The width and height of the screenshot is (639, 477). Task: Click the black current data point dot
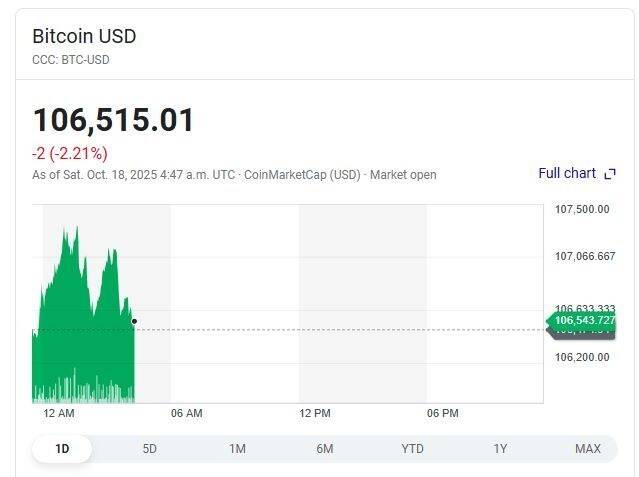135,322
